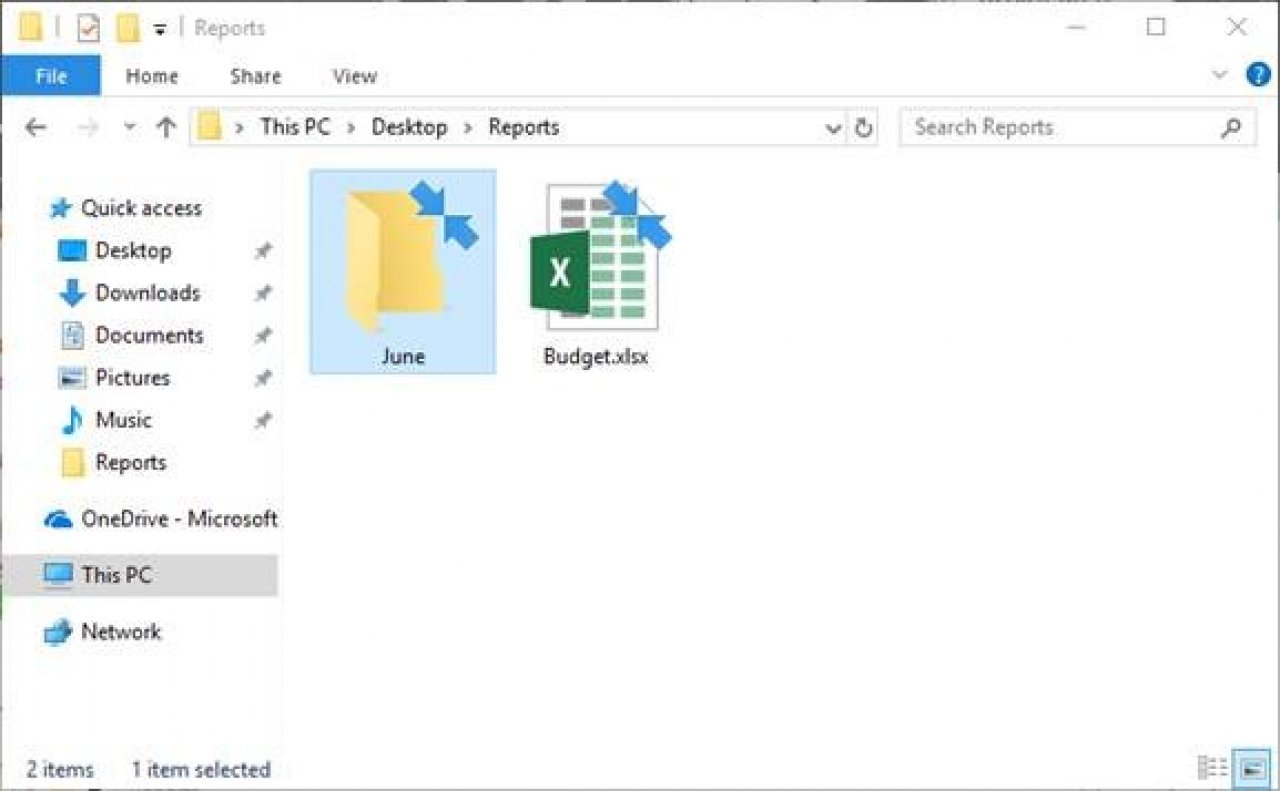Switch to the Share ribbon tab
This screenshot has width=1280, height=791.
[x=255, y=76]
